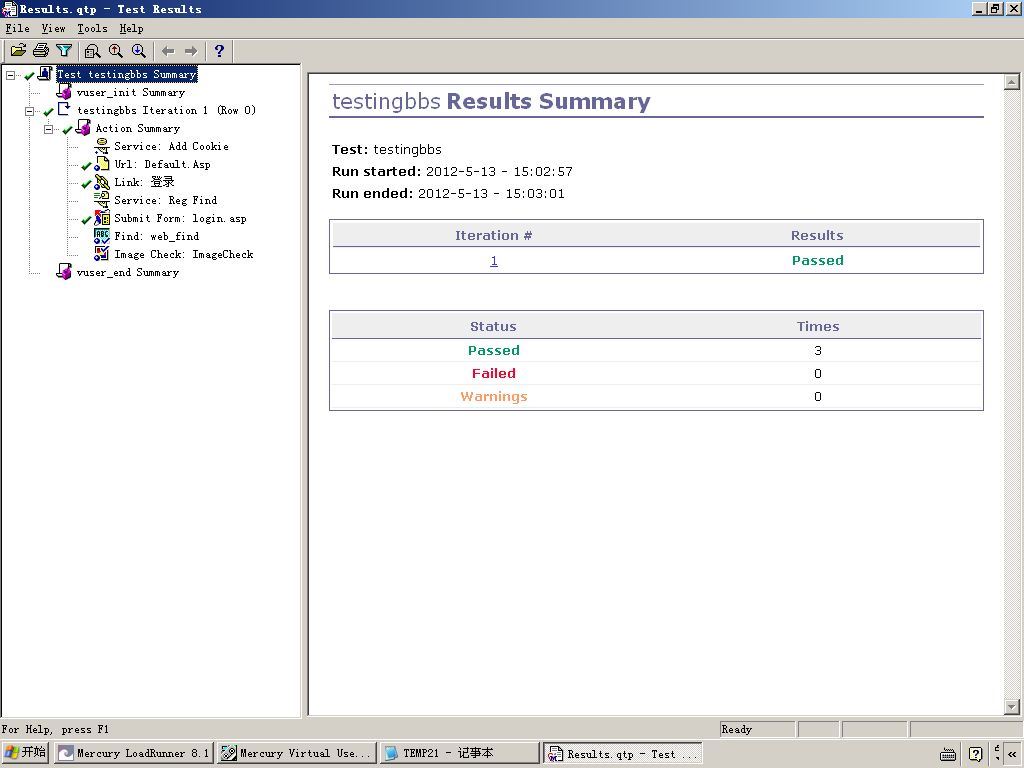Click Results.qtp Test Results taskbar button

coord(623,754)
